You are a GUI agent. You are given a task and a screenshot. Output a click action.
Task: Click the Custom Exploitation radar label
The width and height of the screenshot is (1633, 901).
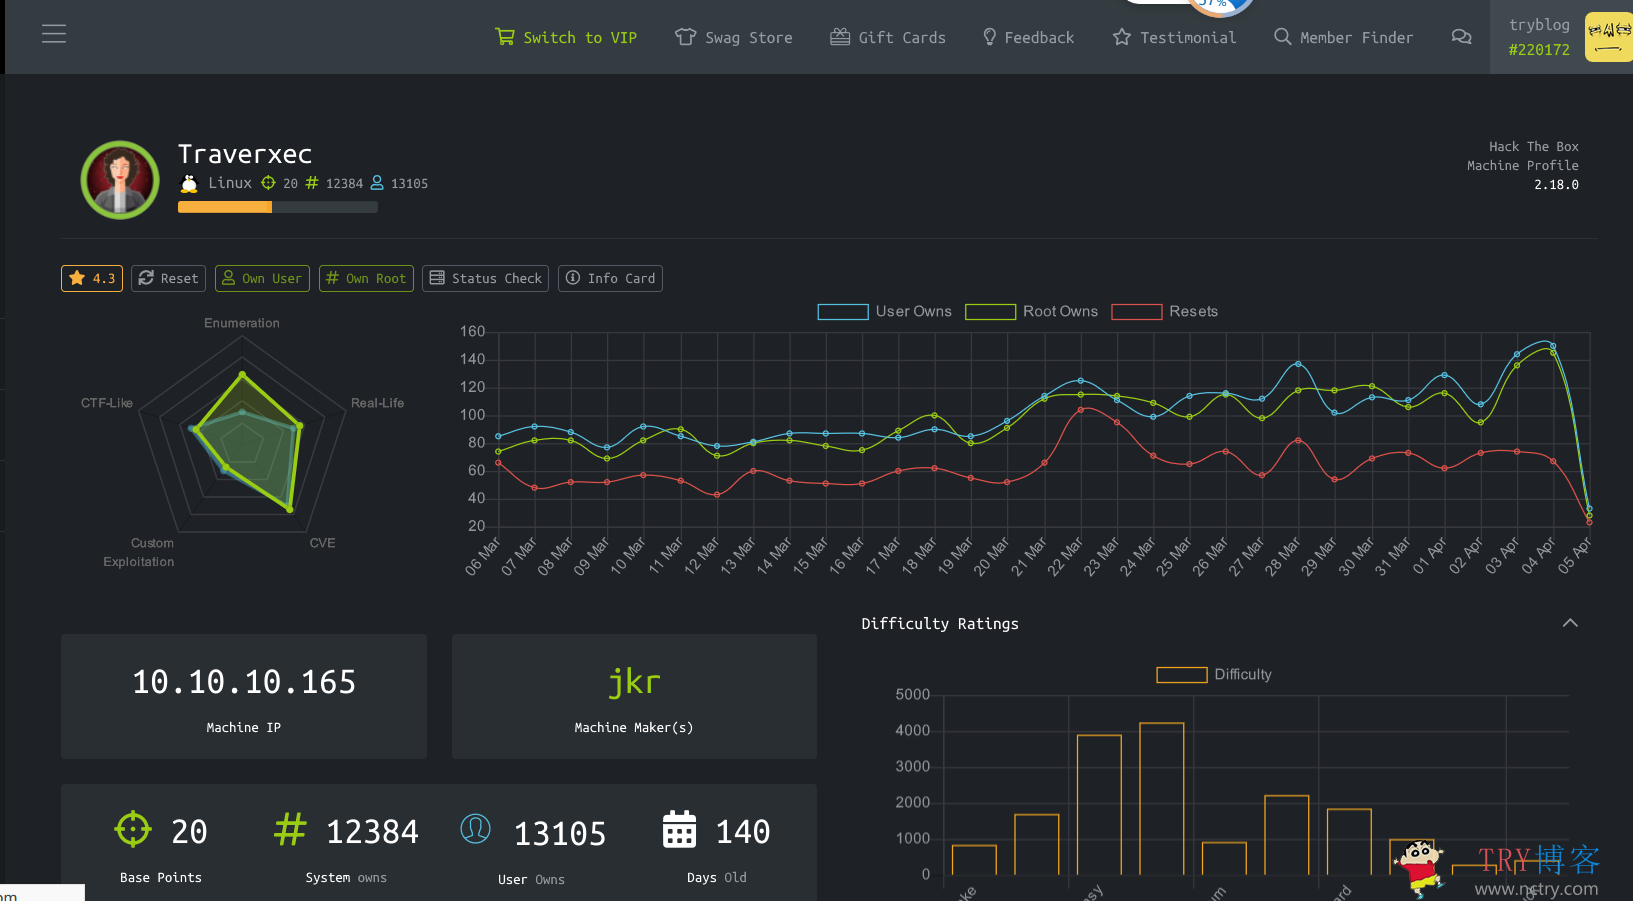(x=139, y=552)
